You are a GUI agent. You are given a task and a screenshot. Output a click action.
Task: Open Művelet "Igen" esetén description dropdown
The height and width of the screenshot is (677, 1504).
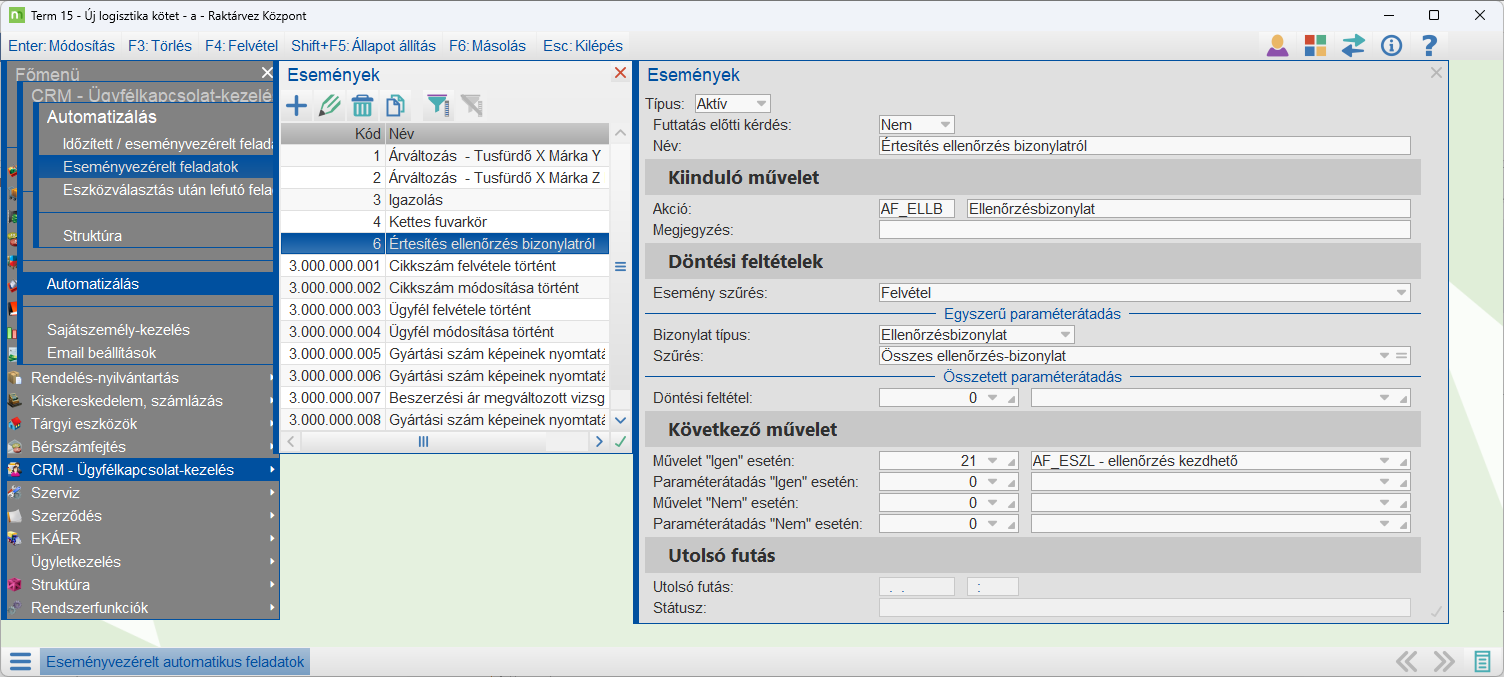(x=1385, y=461)
